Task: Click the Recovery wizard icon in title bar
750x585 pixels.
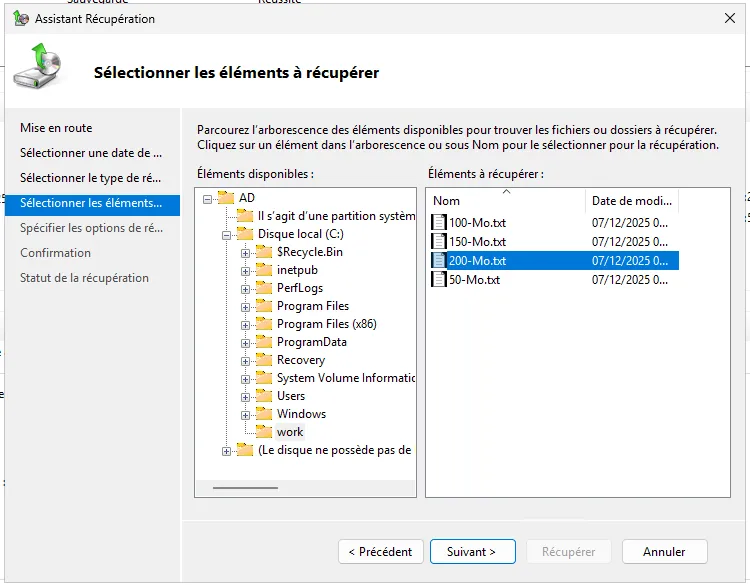Action: click(21, 19)
